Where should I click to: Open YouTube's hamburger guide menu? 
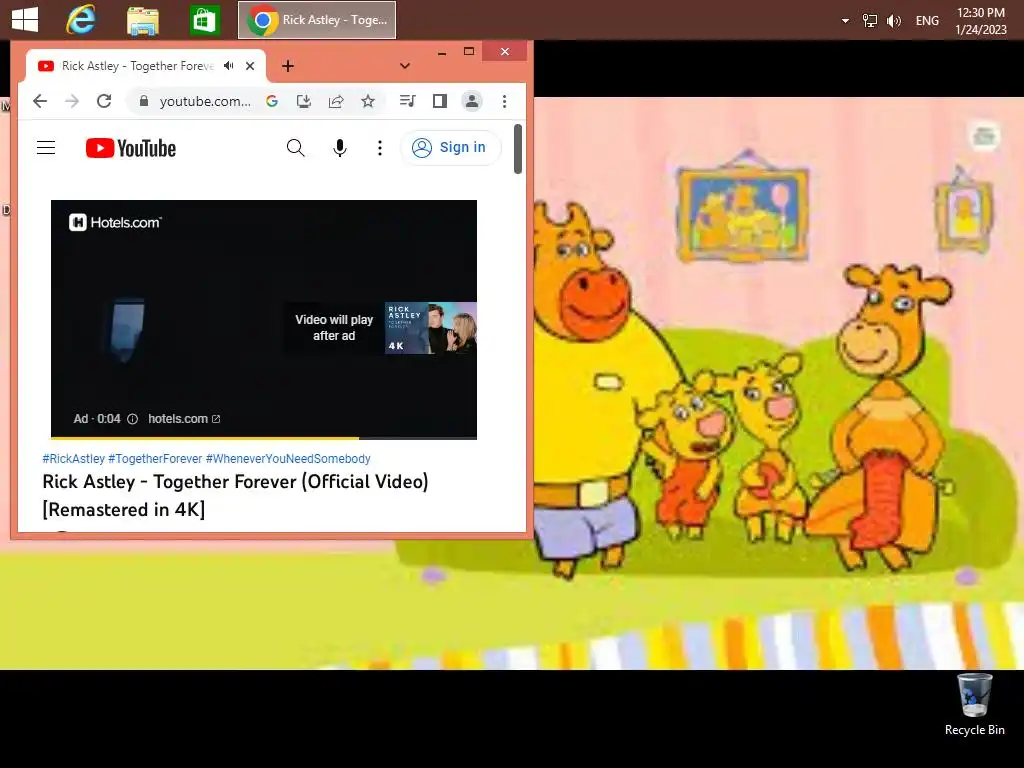pos(46,148)
